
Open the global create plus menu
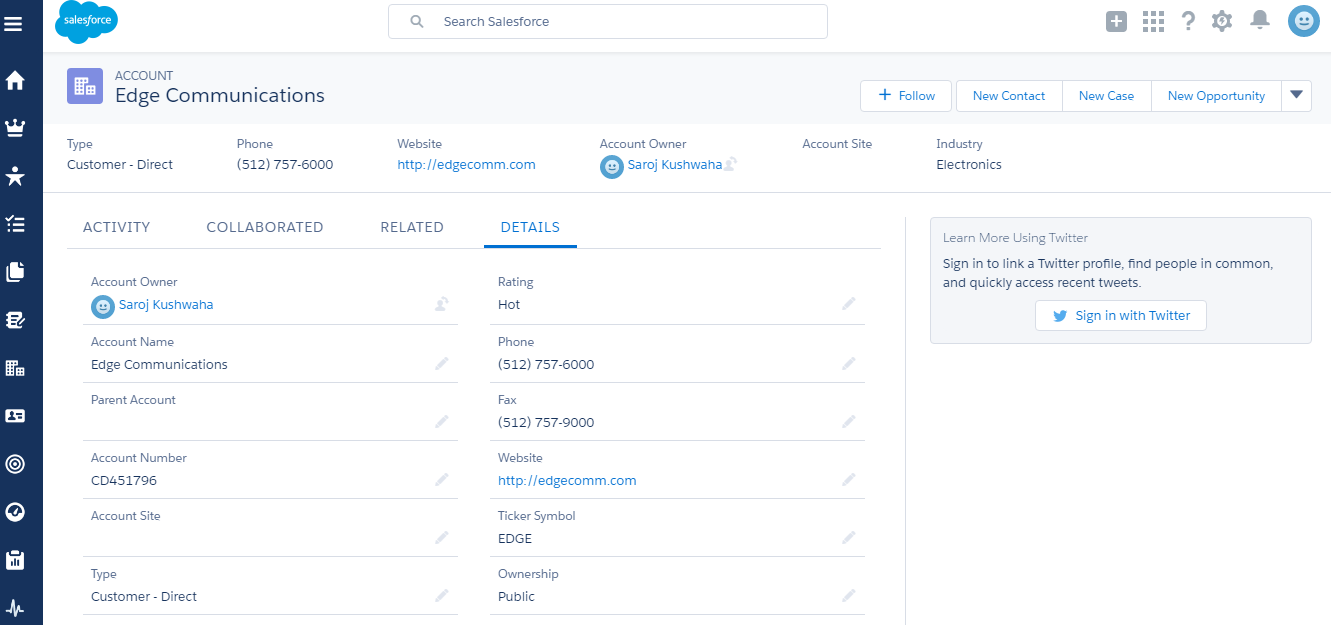pos(1116,21)
